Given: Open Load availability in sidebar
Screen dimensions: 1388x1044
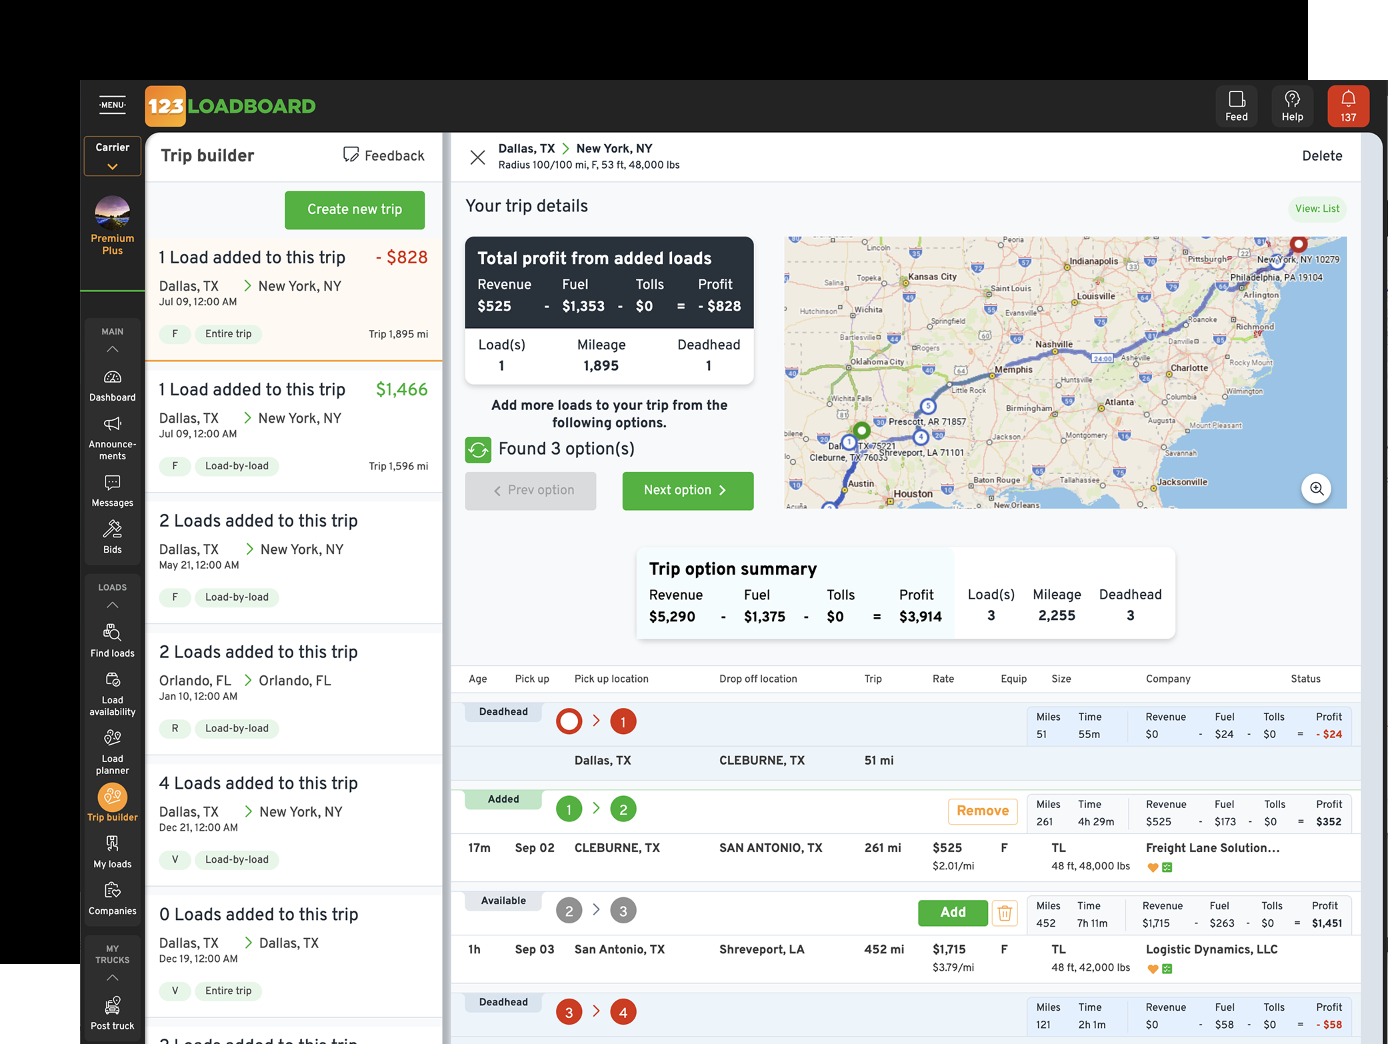Looking at the screenshot, I should pos(112,693).
